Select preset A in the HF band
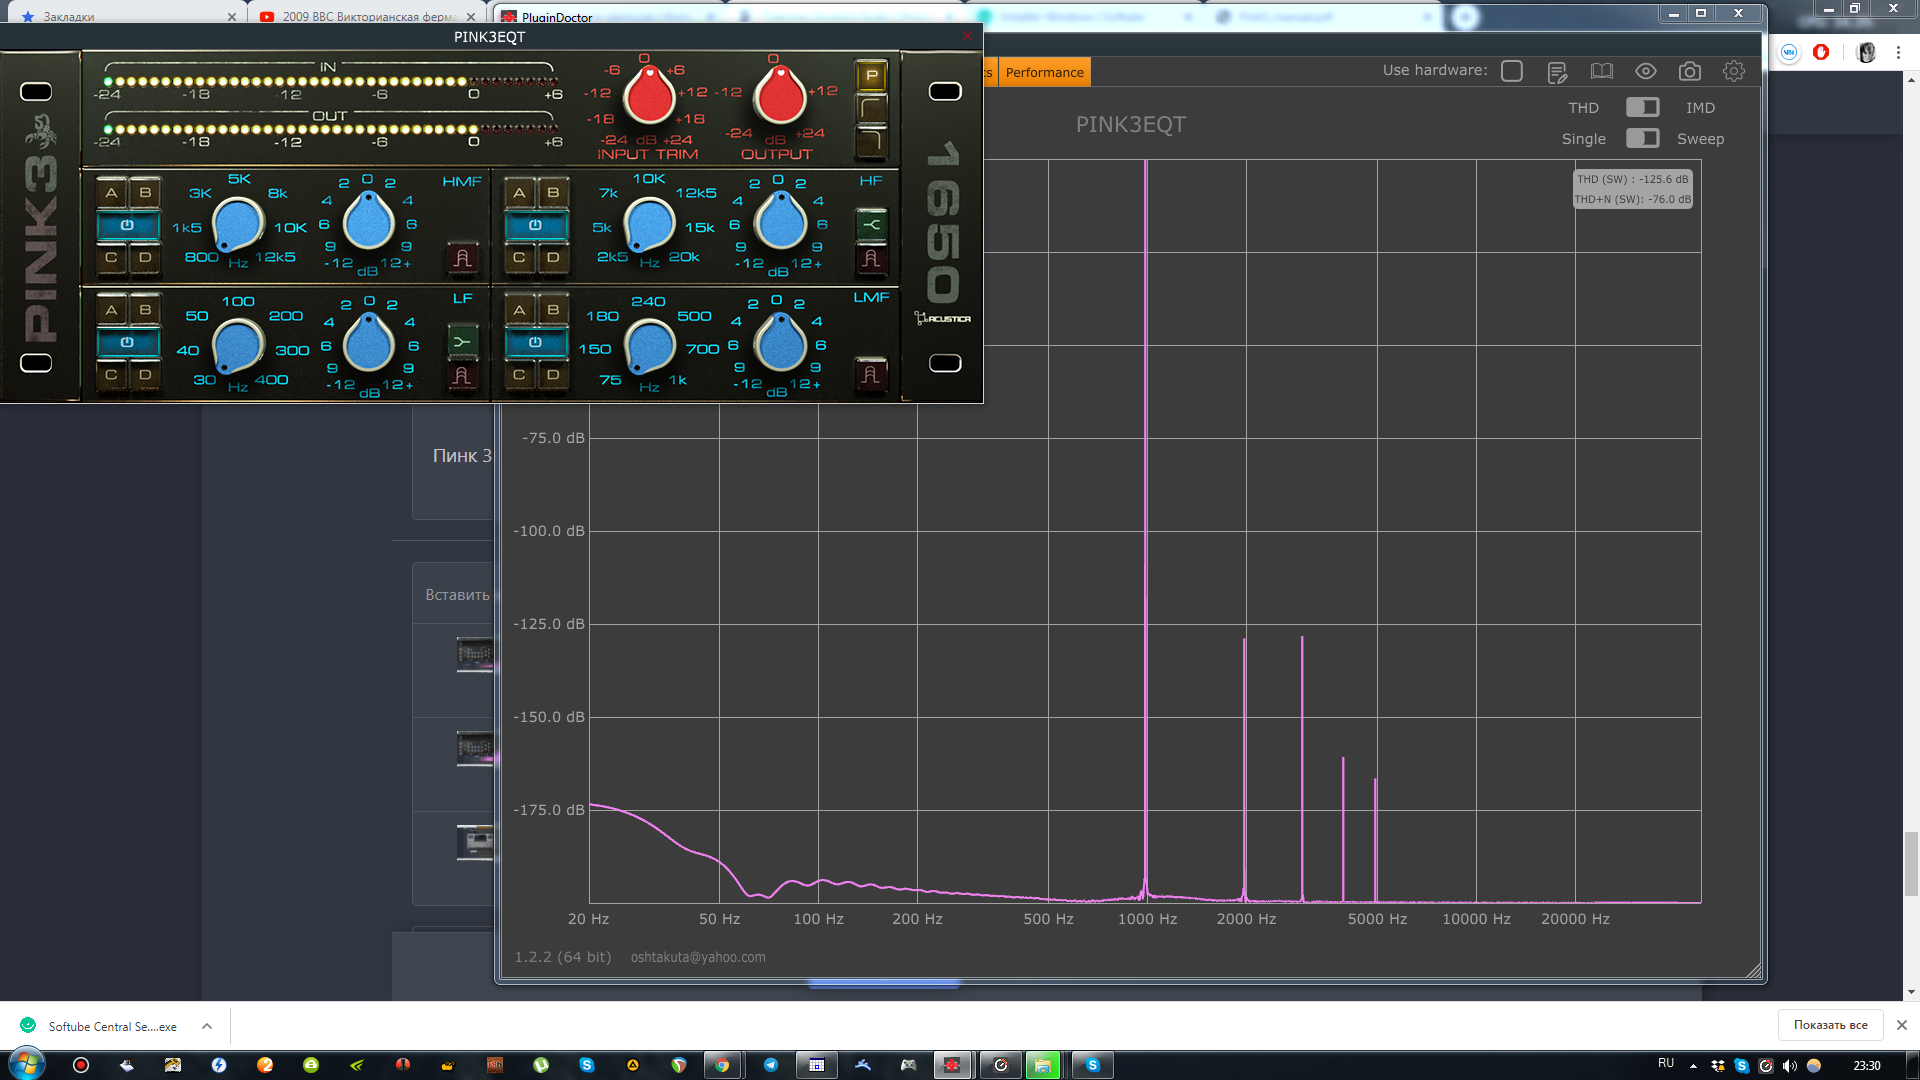1920x1080 pixels. (519, 193)
